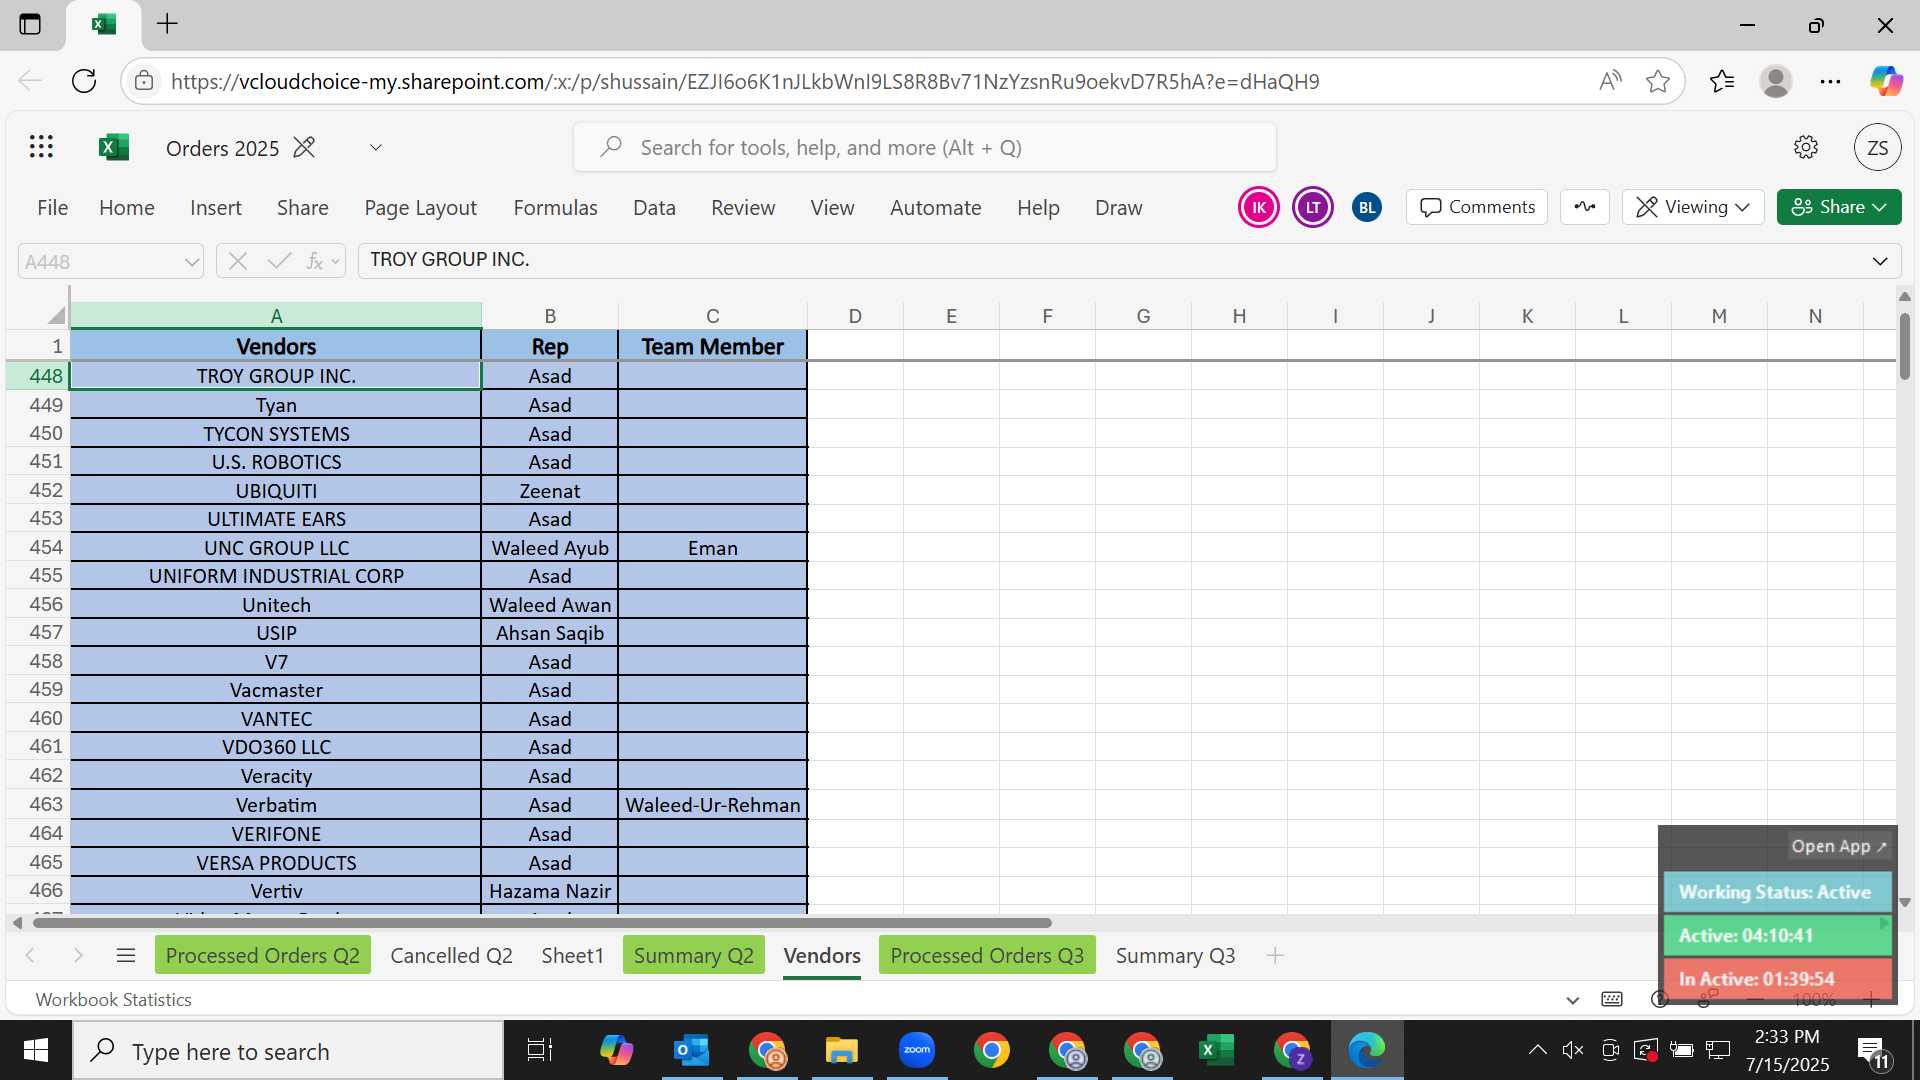This screenshot has width=1920, height=1080.
Task: Select the Eman team member cell
Action: click(x=712, y=547)
